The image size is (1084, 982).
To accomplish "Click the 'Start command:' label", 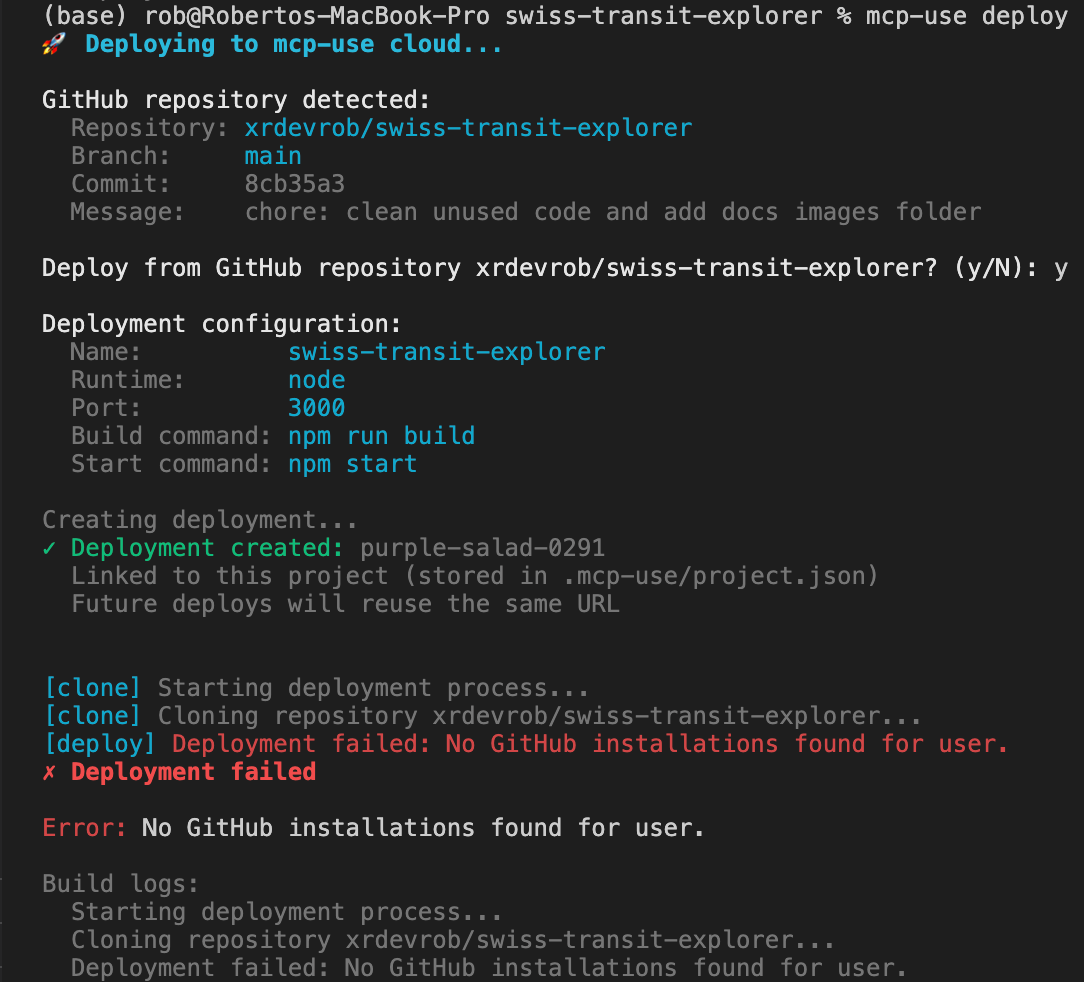I will pos(171,464).
